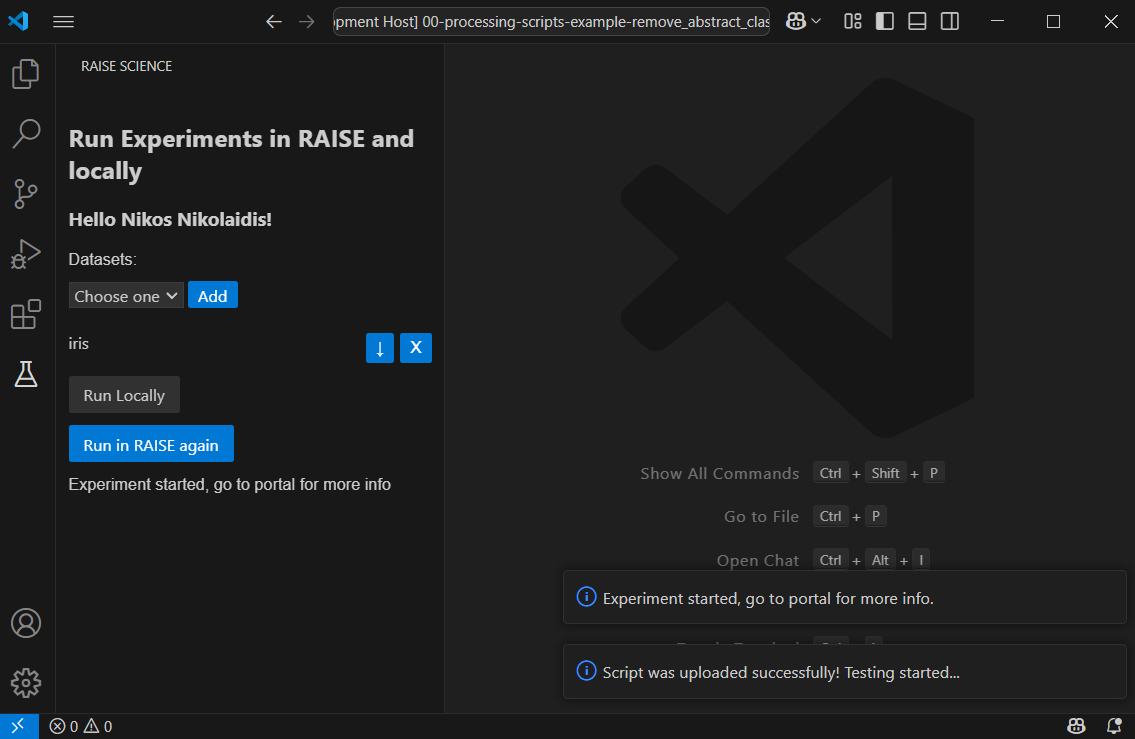Minimize the VS Code window
1135x739 pixels.
[x=997, y=22]
